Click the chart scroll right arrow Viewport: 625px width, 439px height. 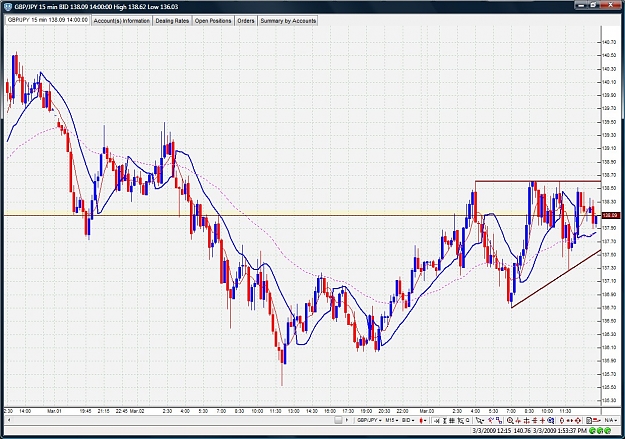347,420
